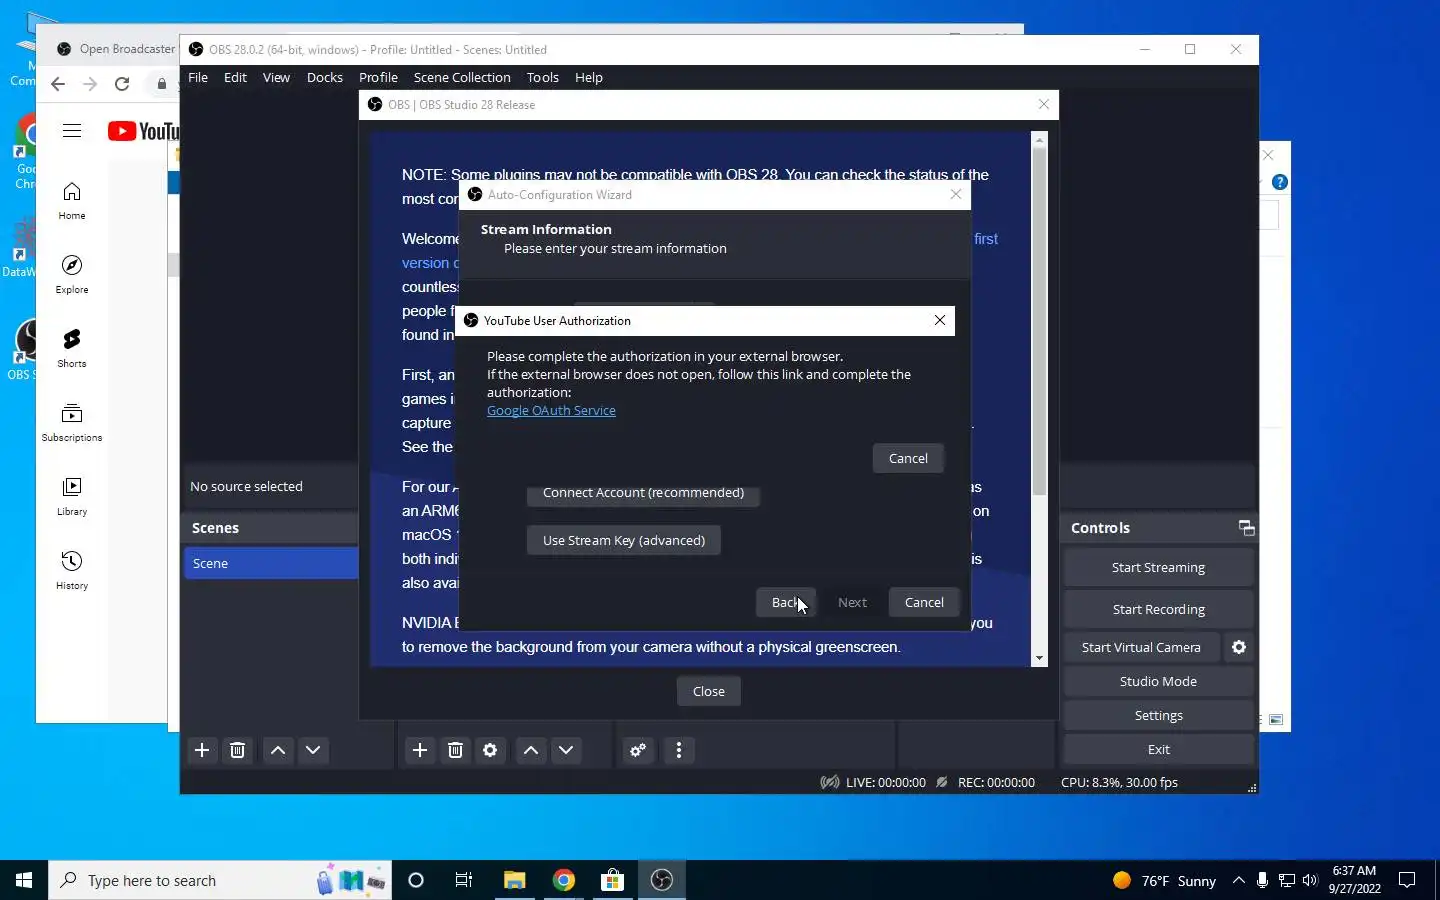This screenshot has width=1440, height=900.
Task: Open YouTube Subscriptions in sidebar
Action: [72, 422]
